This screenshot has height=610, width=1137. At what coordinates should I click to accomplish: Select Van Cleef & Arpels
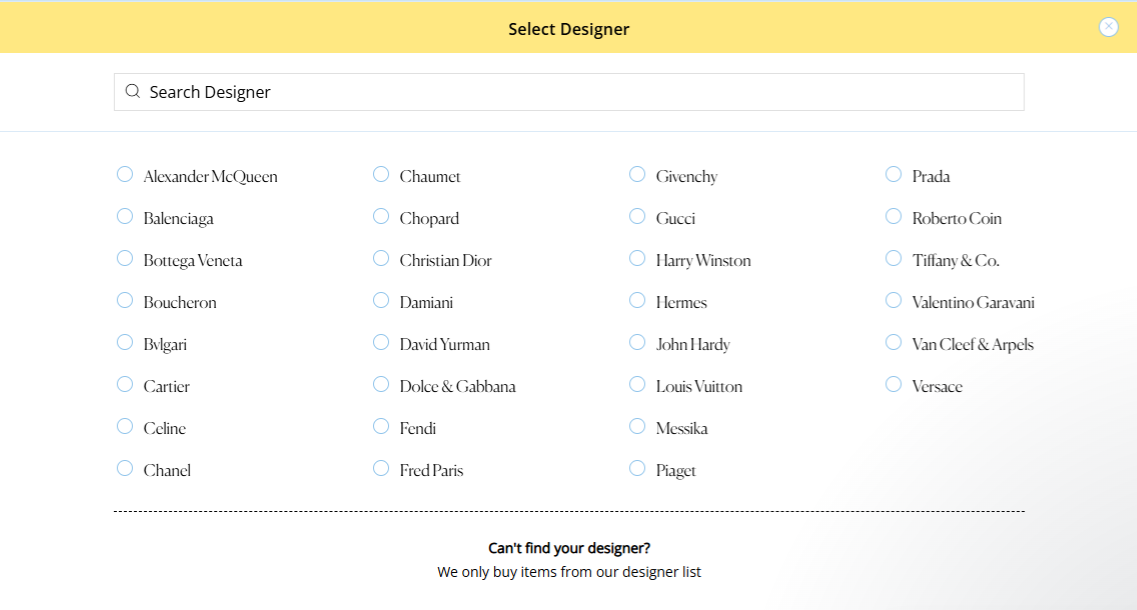point(893,341)
